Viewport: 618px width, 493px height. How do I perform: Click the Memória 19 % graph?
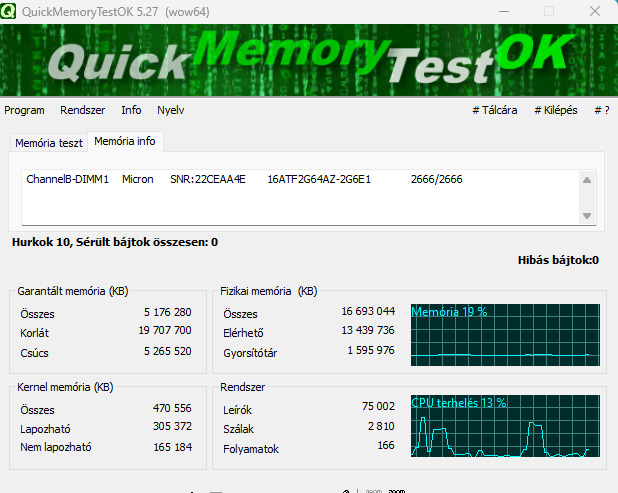click(505, 335)
